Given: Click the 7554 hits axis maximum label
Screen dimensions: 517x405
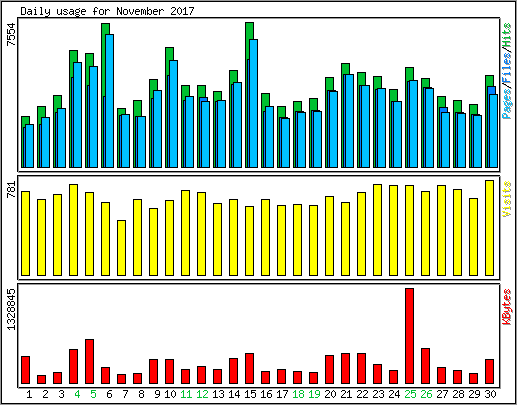Looking at the screenshot, I should click(11, 34).
